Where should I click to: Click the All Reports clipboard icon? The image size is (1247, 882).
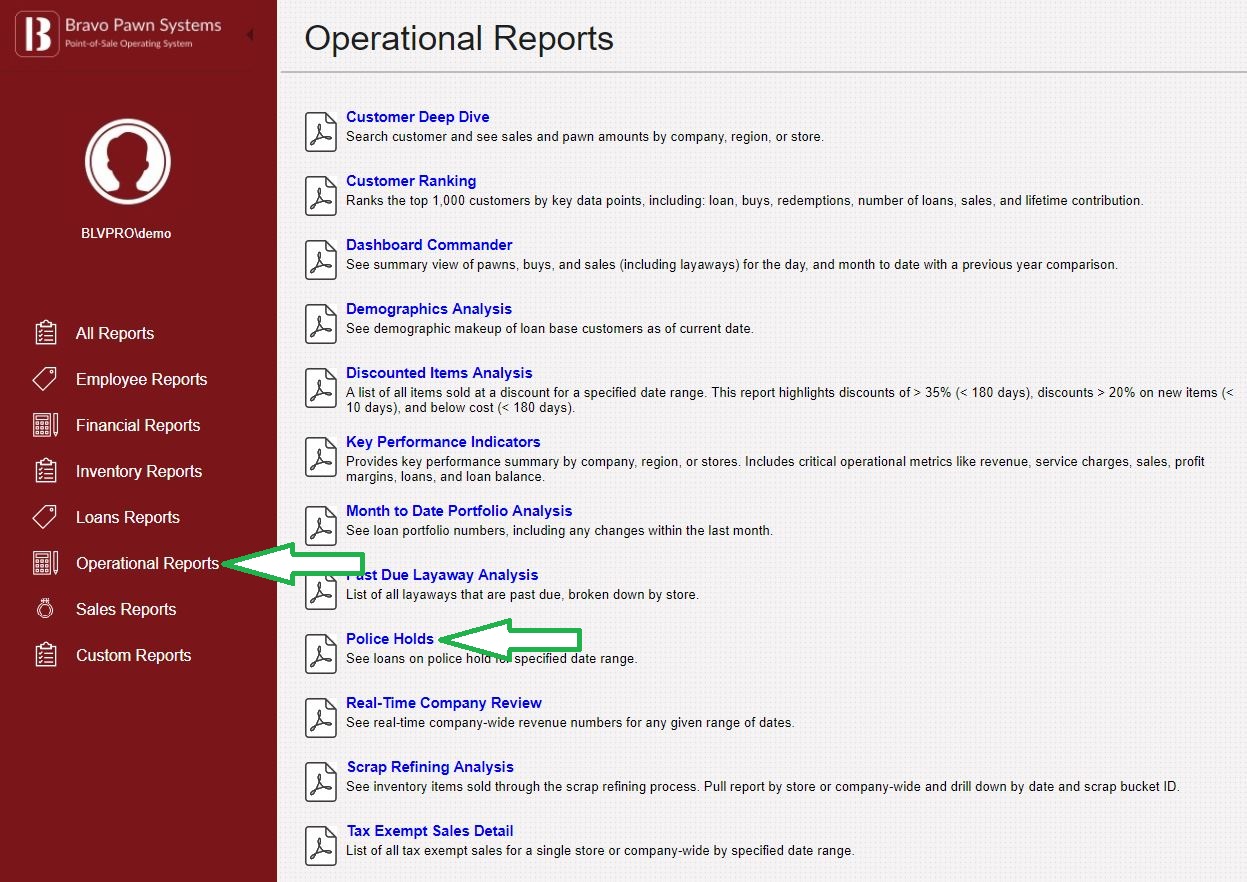(x=45, y=333)
